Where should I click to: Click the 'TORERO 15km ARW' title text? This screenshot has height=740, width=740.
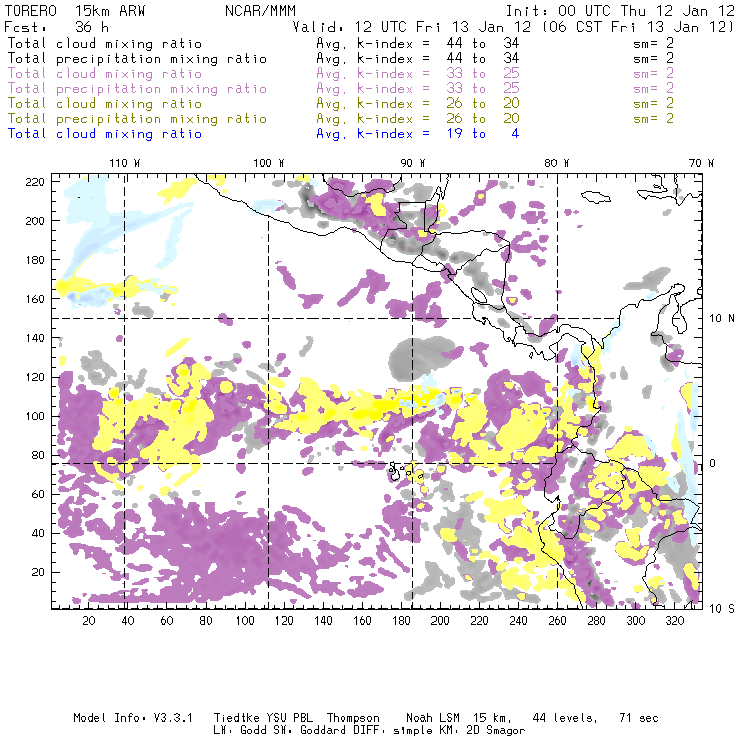point(75,11)
